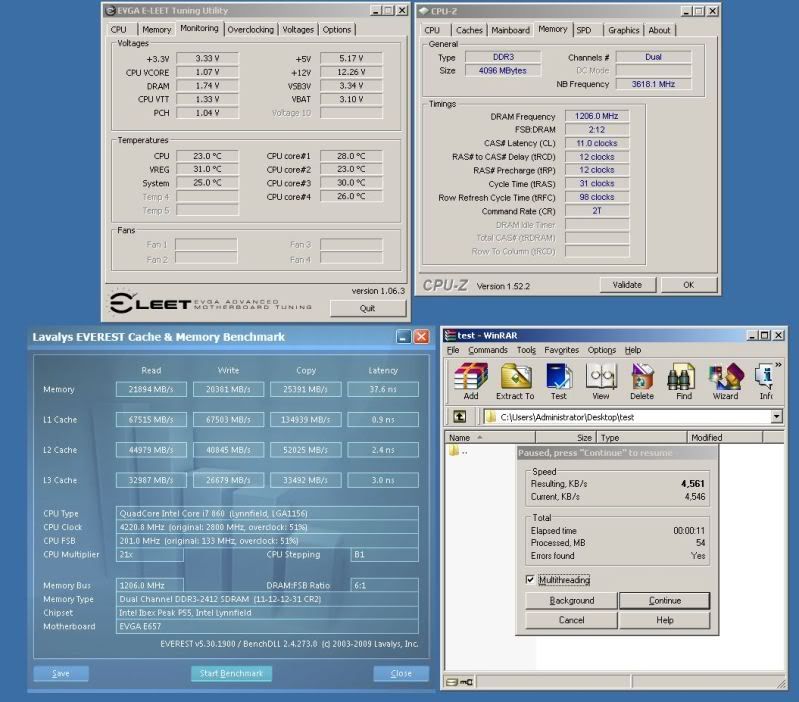The width and height of the screenshot is (799, 702).
Task: Click OK in the CPU-Z window
Action: pyautogui.click(x=689, y=285)
